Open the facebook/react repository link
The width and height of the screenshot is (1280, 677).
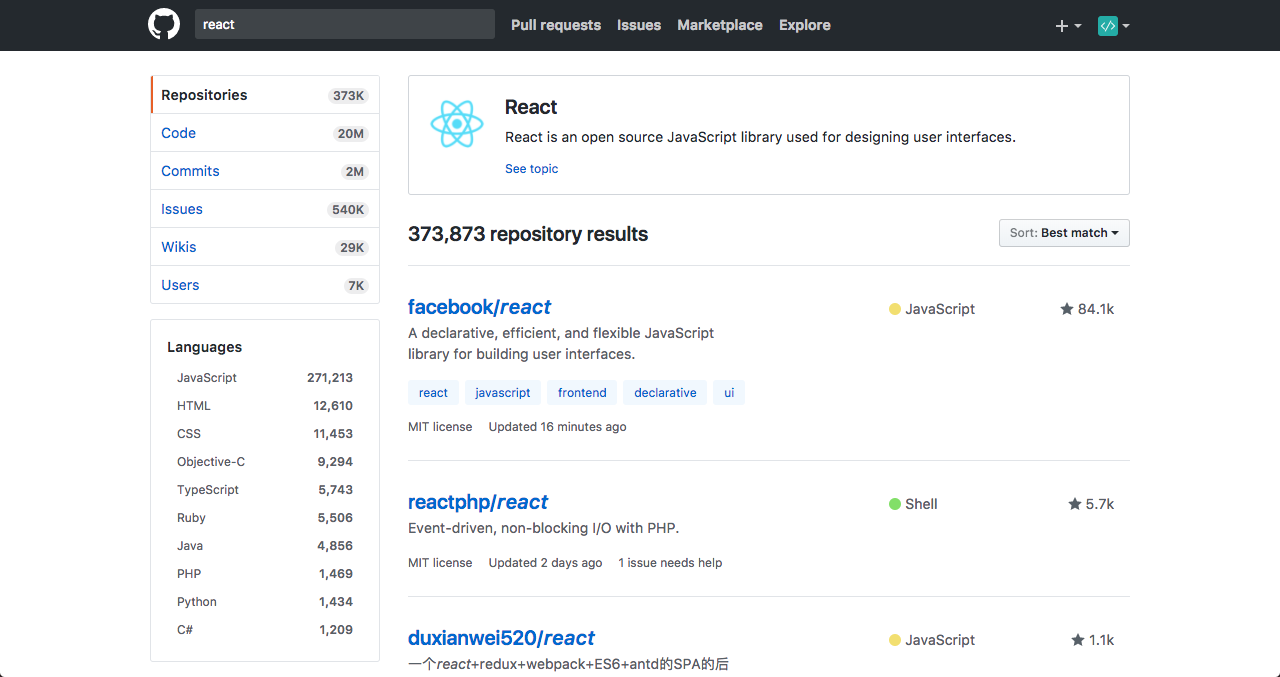click(479, 307)
